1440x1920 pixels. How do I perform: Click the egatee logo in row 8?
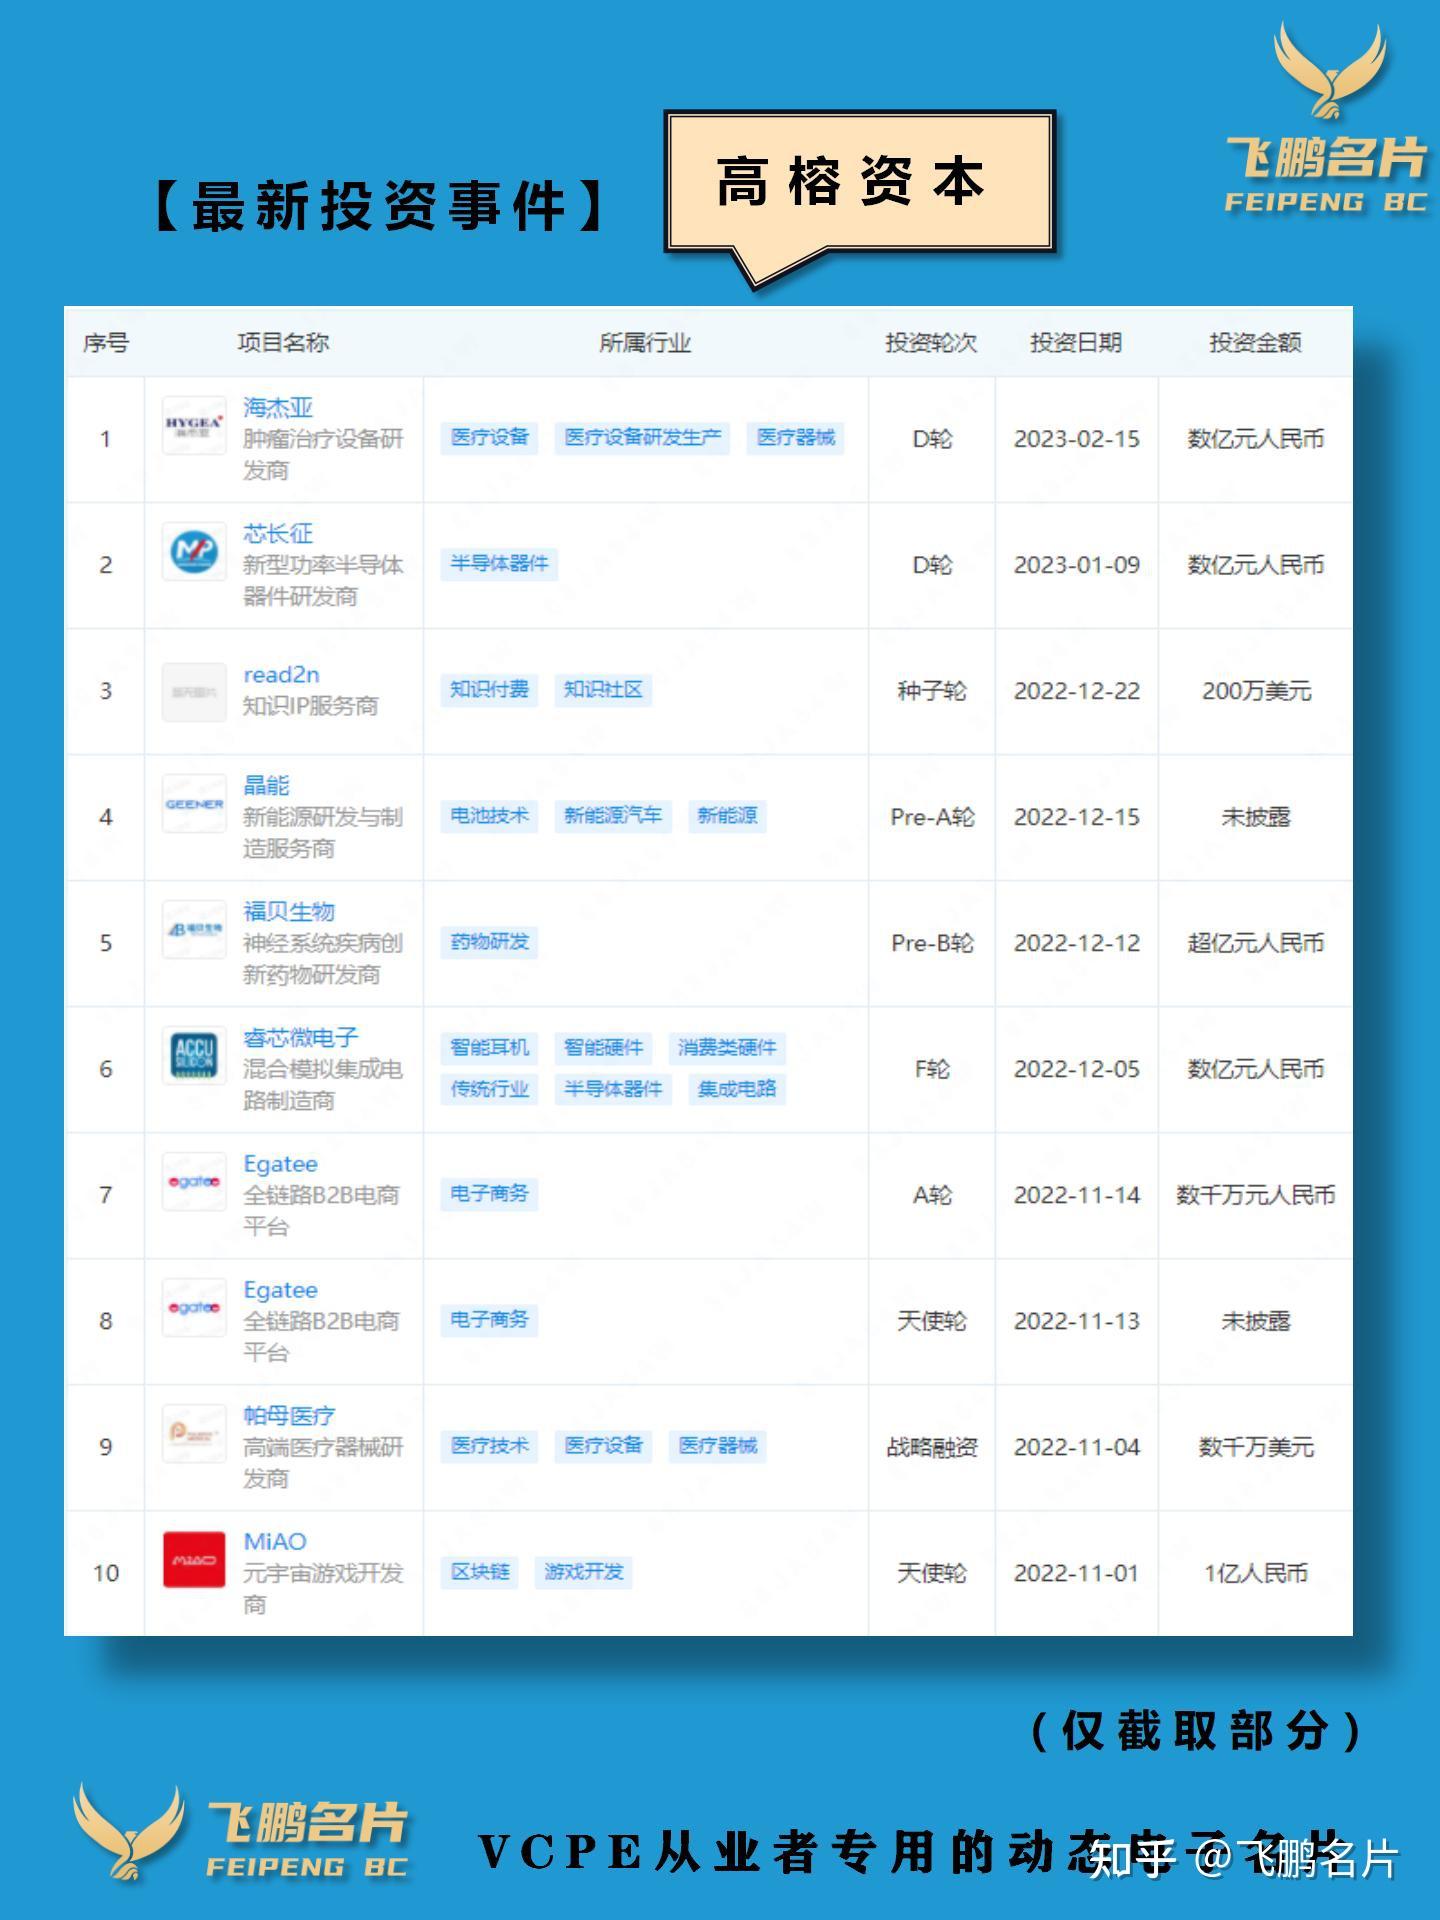click(194, 1307)
